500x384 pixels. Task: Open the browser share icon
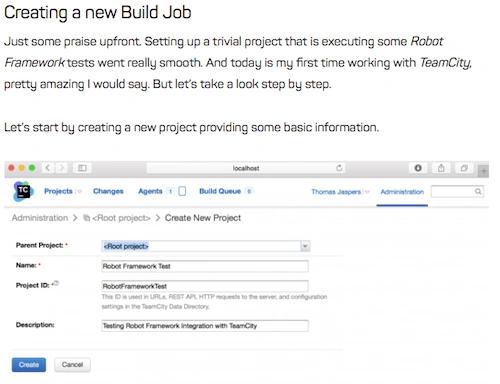pyautogui.click(x=441, y=168)
